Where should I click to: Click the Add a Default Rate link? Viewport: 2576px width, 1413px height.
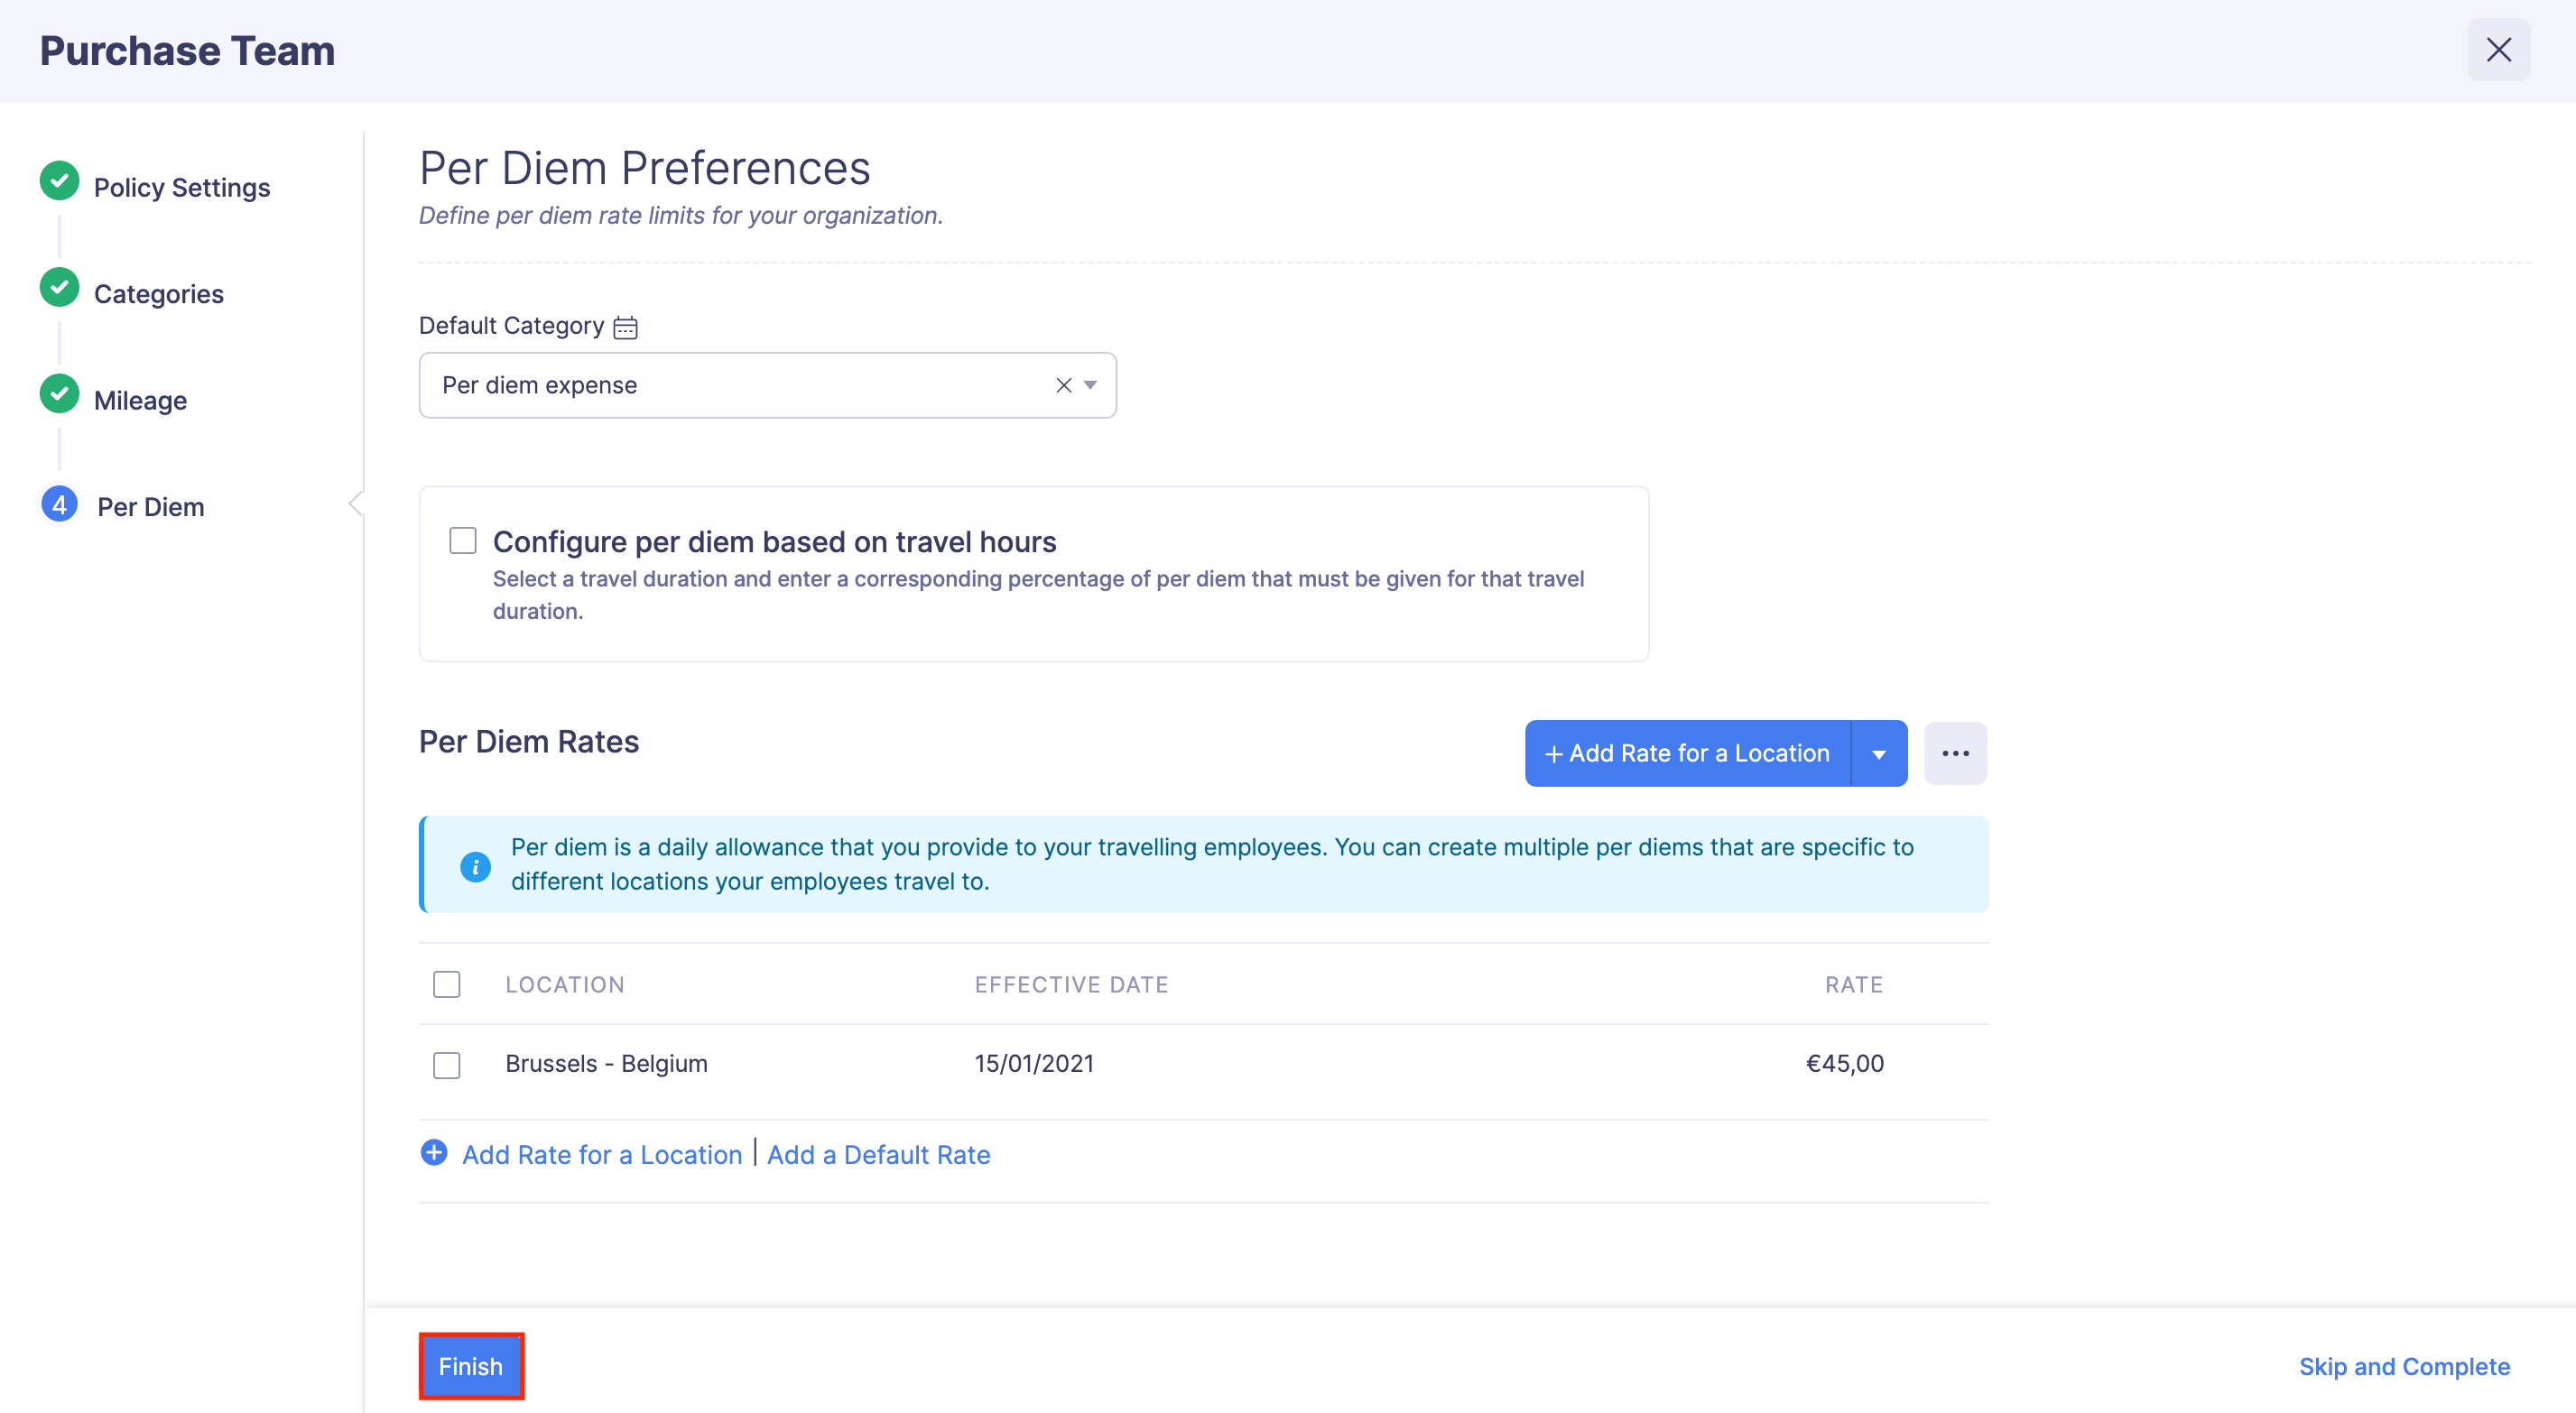tap(878, 1155)
